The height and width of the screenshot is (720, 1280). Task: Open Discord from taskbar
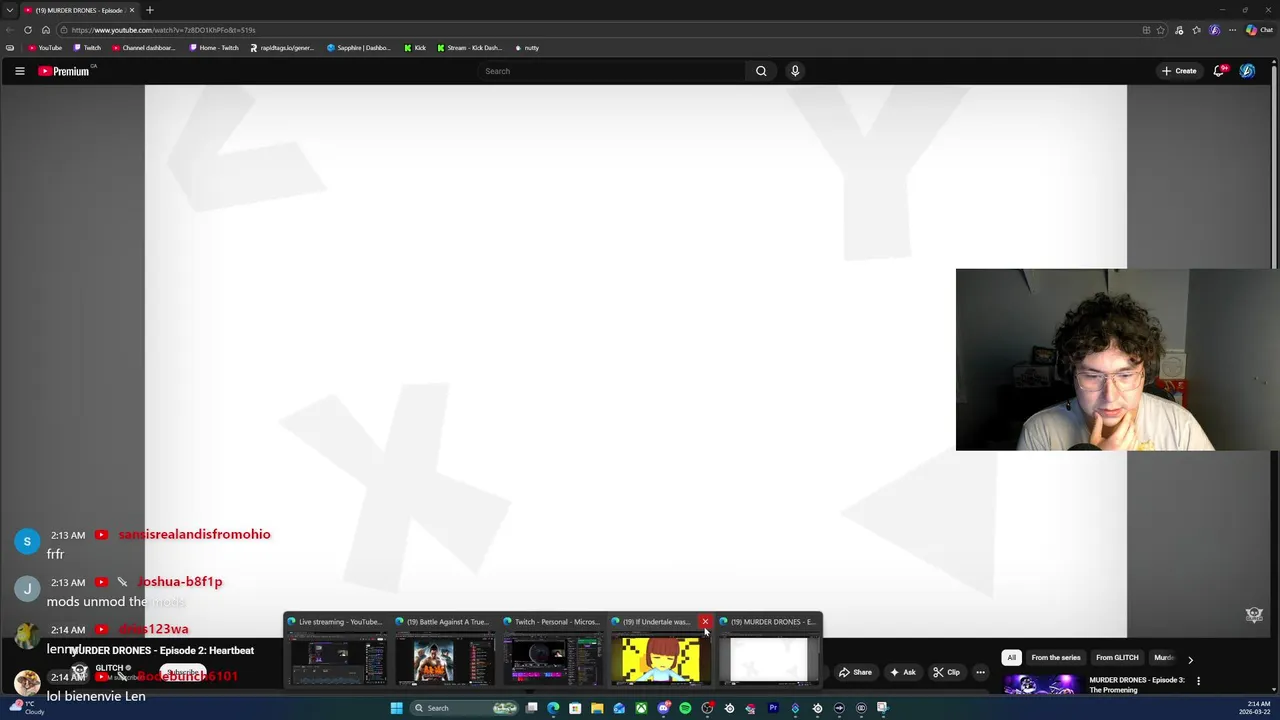[x=663, y=708]
